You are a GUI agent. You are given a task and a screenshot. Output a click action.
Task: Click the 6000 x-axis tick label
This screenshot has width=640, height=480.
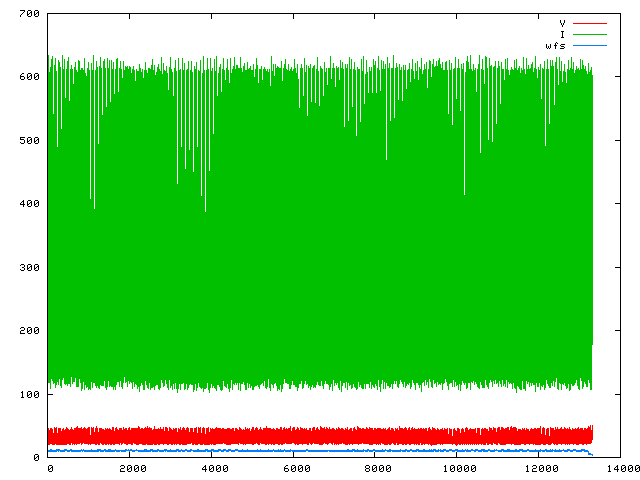[x=295, y=469]
